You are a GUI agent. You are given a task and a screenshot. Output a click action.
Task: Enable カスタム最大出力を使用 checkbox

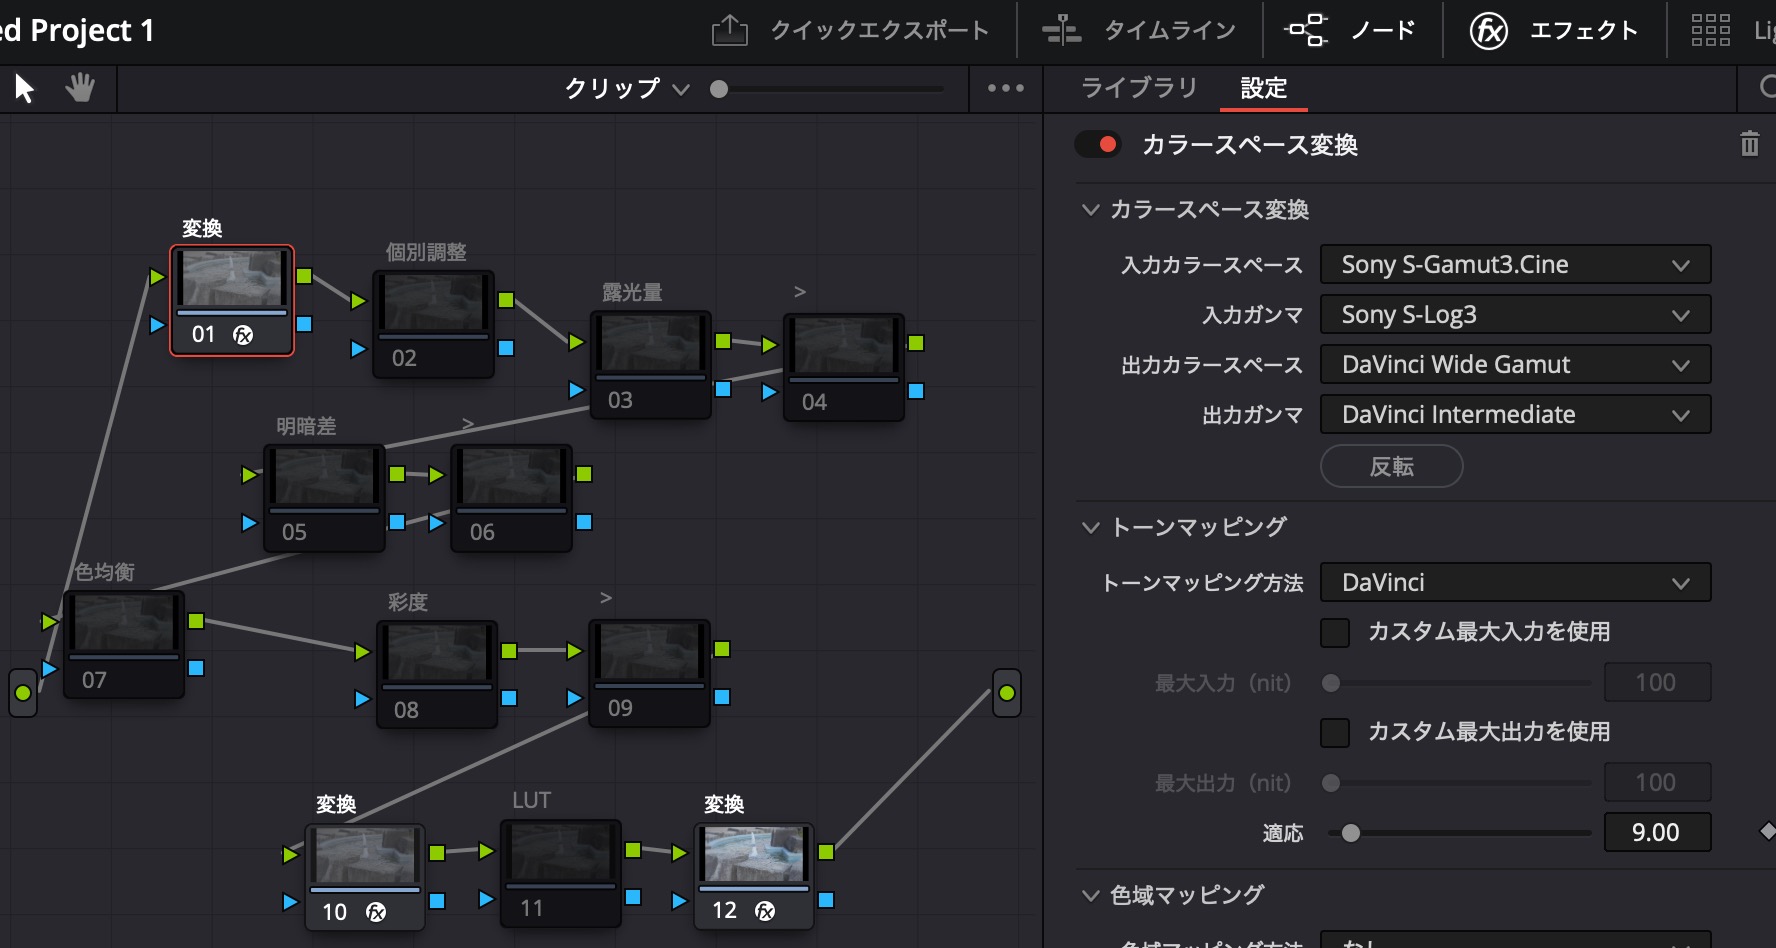1335,732
